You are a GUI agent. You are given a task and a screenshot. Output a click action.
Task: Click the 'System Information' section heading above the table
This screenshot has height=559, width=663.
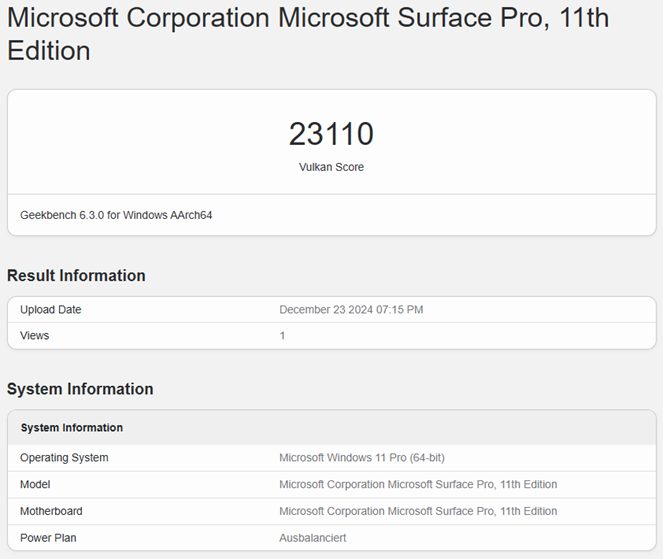click(x=80, y=389)
